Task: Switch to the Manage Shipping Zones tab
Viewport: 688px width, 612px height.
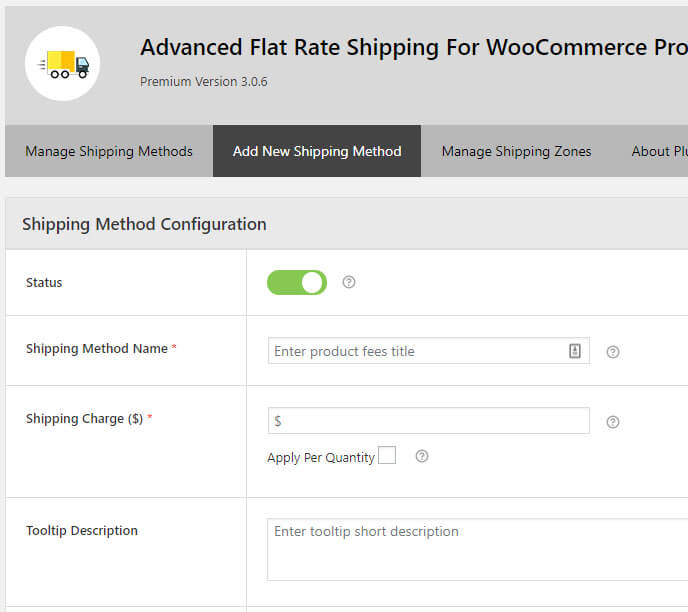Action: pyautogui.click(x=516, y=151)
